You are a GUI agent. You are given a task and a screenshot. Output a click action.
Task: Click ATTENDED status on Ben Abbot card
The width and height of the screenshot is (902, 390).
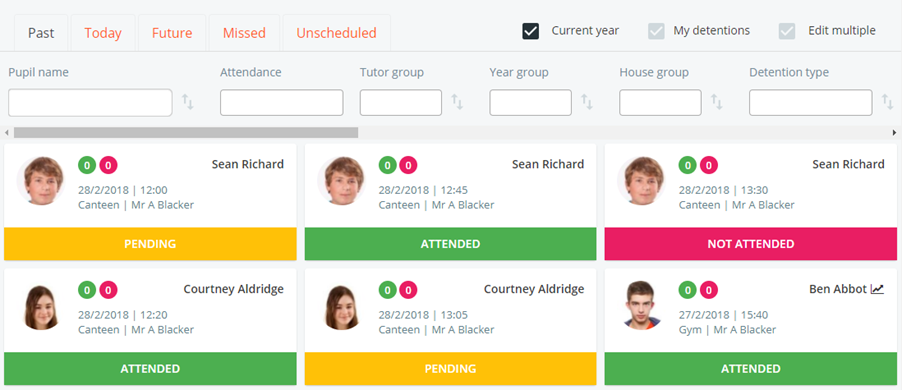click(751, 369)
